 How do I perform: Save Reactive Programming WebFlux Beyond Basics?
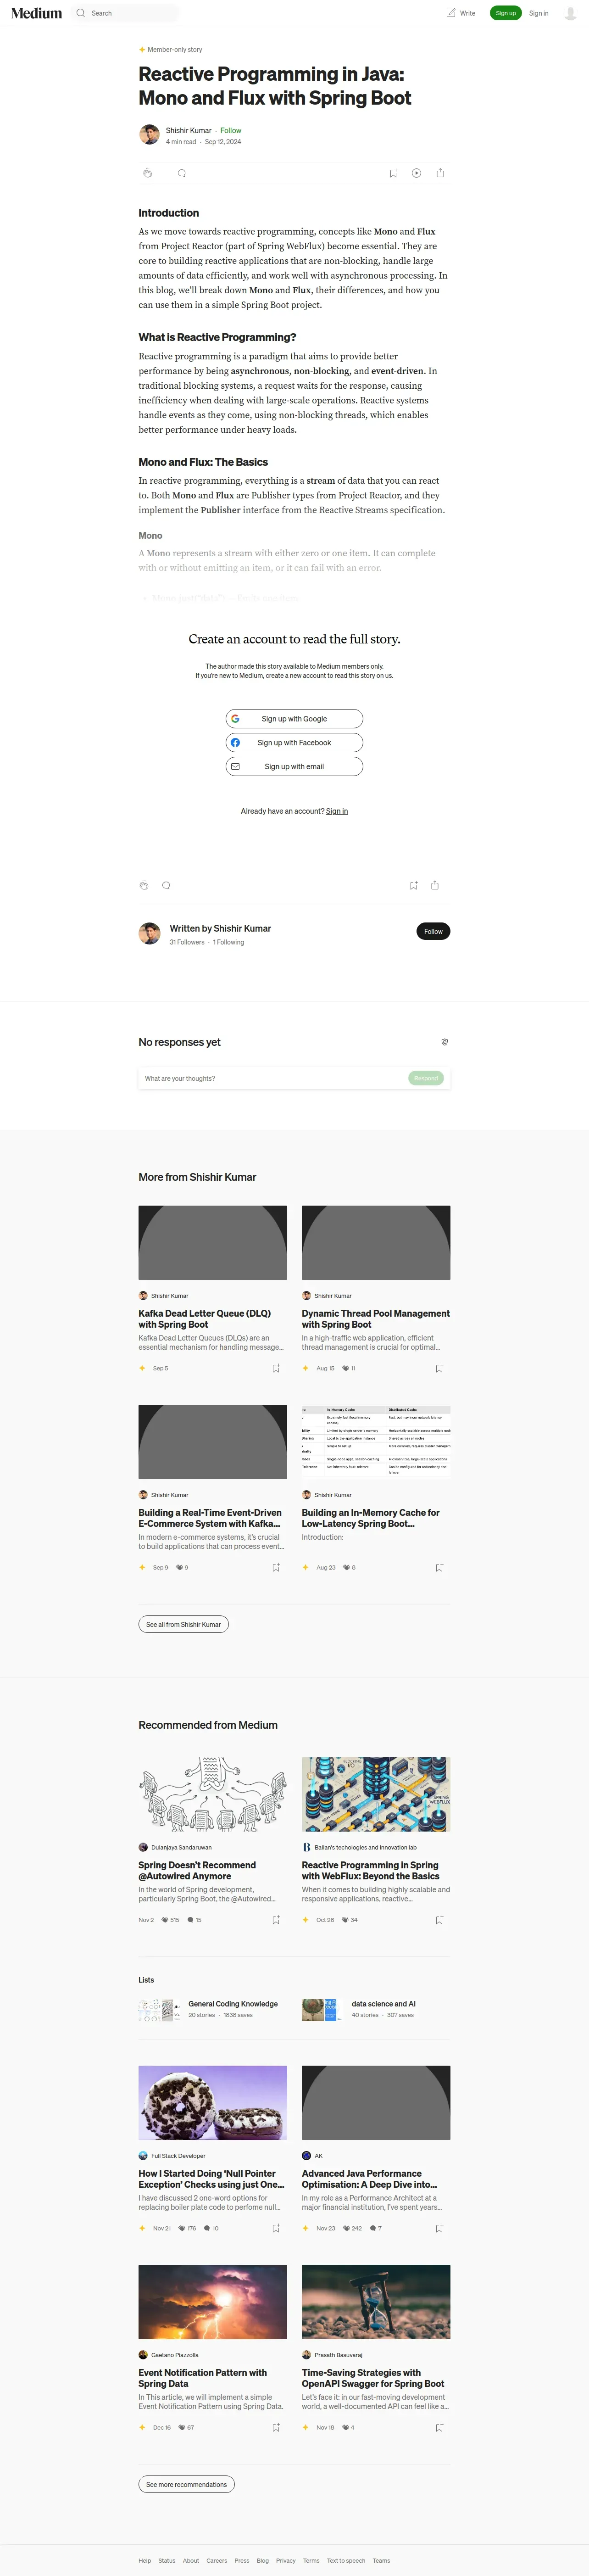[x=439, y=1920]
